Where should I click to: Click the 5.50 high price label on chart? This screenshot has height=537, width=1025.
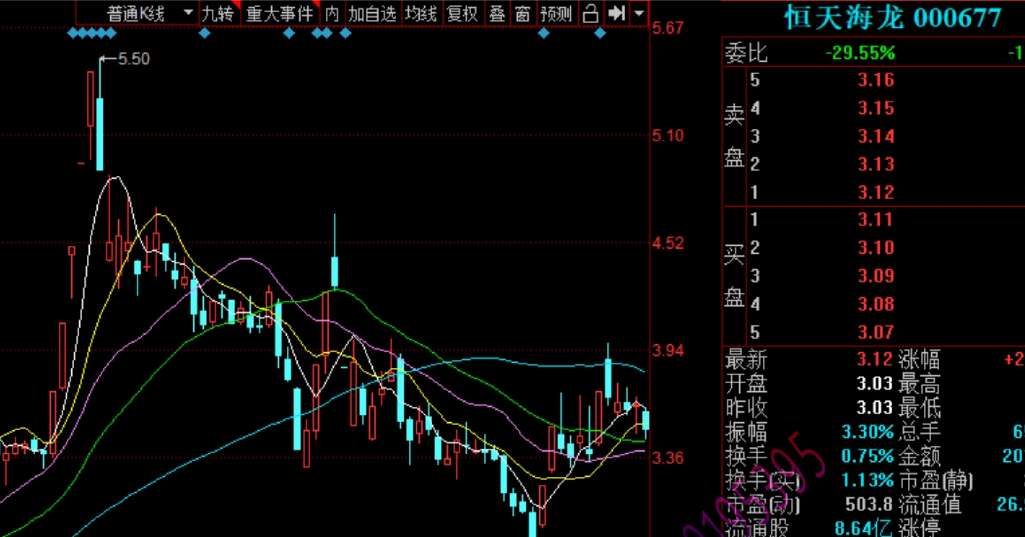coord(133,59)
